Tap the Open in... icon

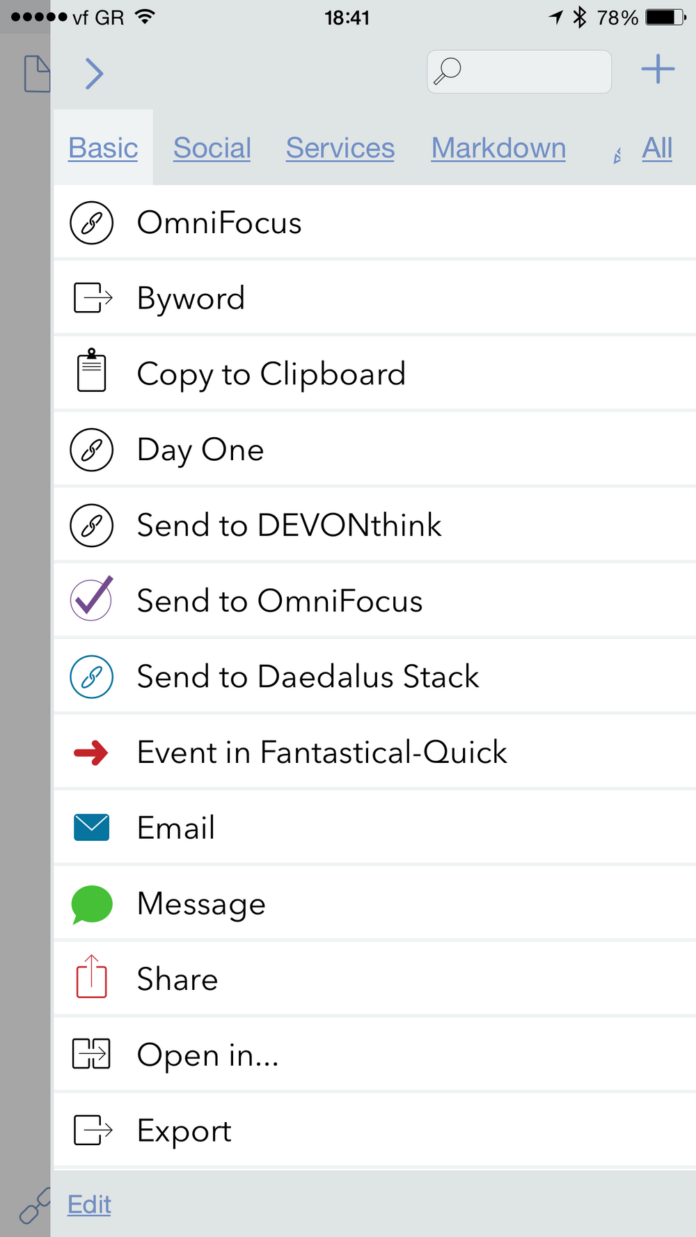91,1055
